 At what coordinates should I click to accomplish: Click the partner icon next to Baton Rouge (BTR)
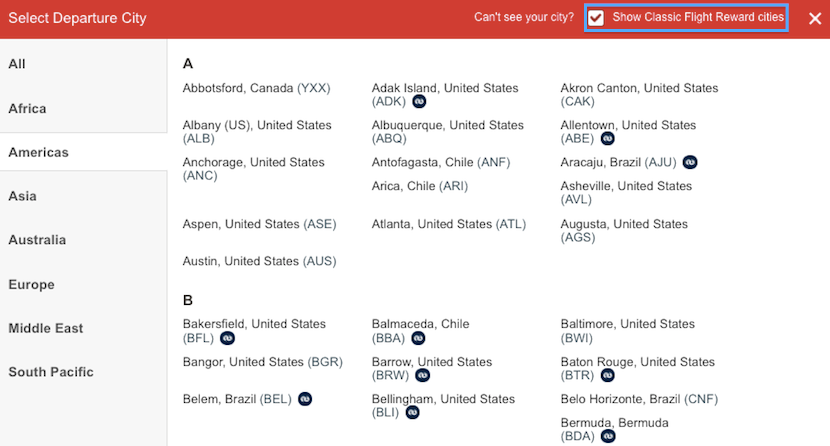(607, 376)
